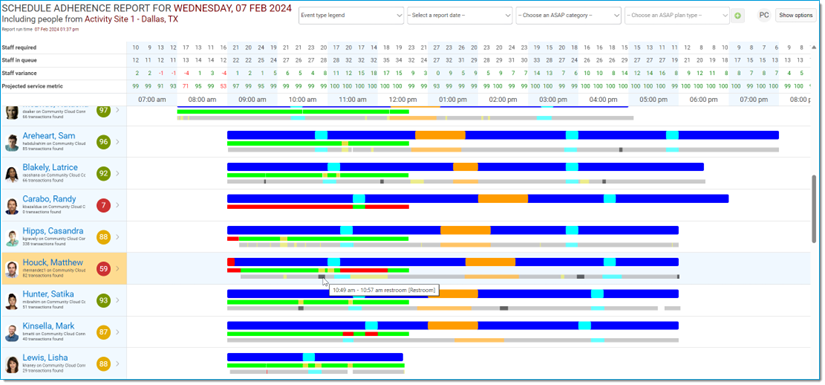The width and height of the screenshot is (825, 385).
Task: Click Blakely, Latrice's orange lunch block
Action: (466, 167)
